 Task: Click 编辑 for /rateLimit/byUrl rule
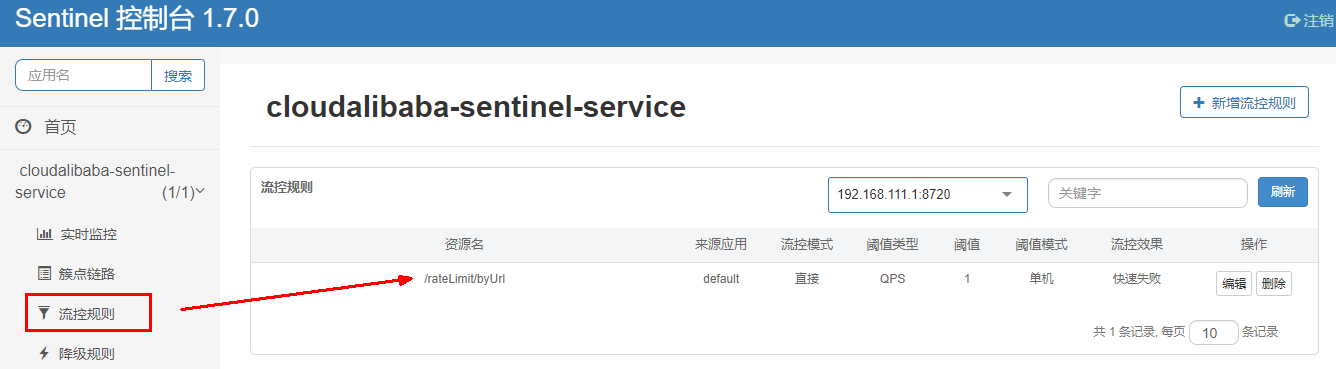[1233, 283]
